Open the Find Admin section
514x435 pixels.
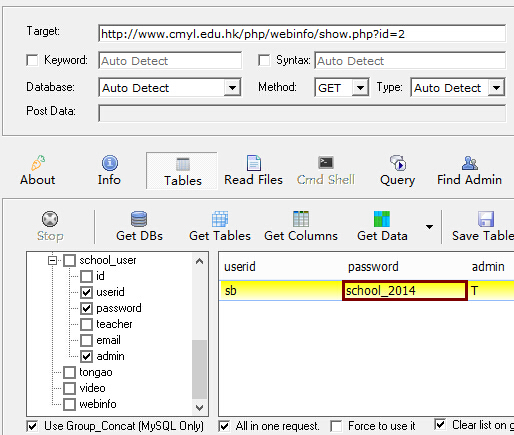[469, 171]
